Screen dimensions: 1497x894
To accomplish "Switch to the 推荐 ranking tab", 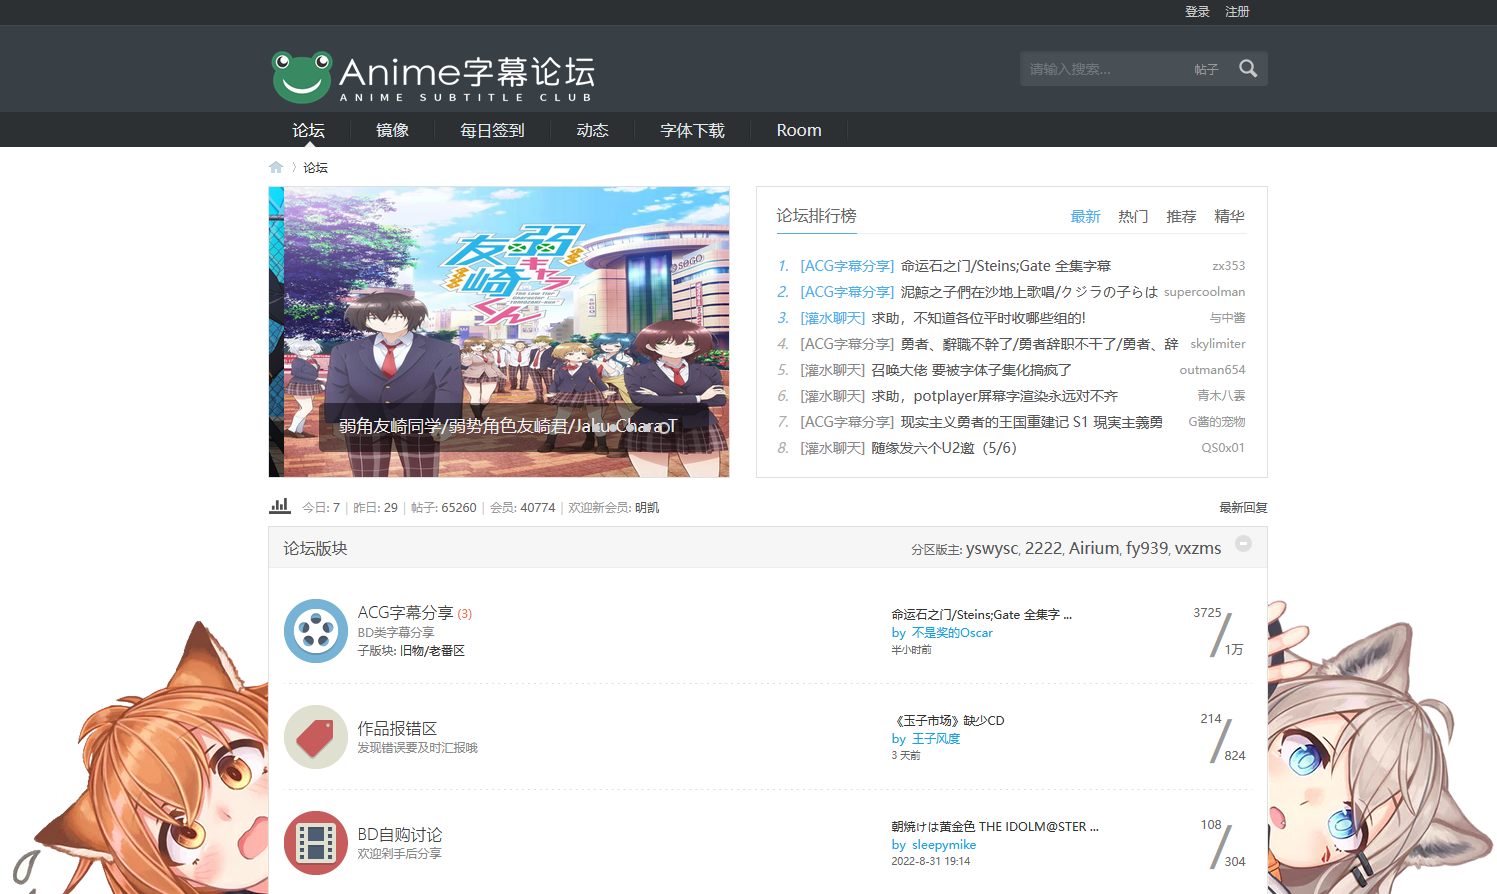I will click(1181, 216).
